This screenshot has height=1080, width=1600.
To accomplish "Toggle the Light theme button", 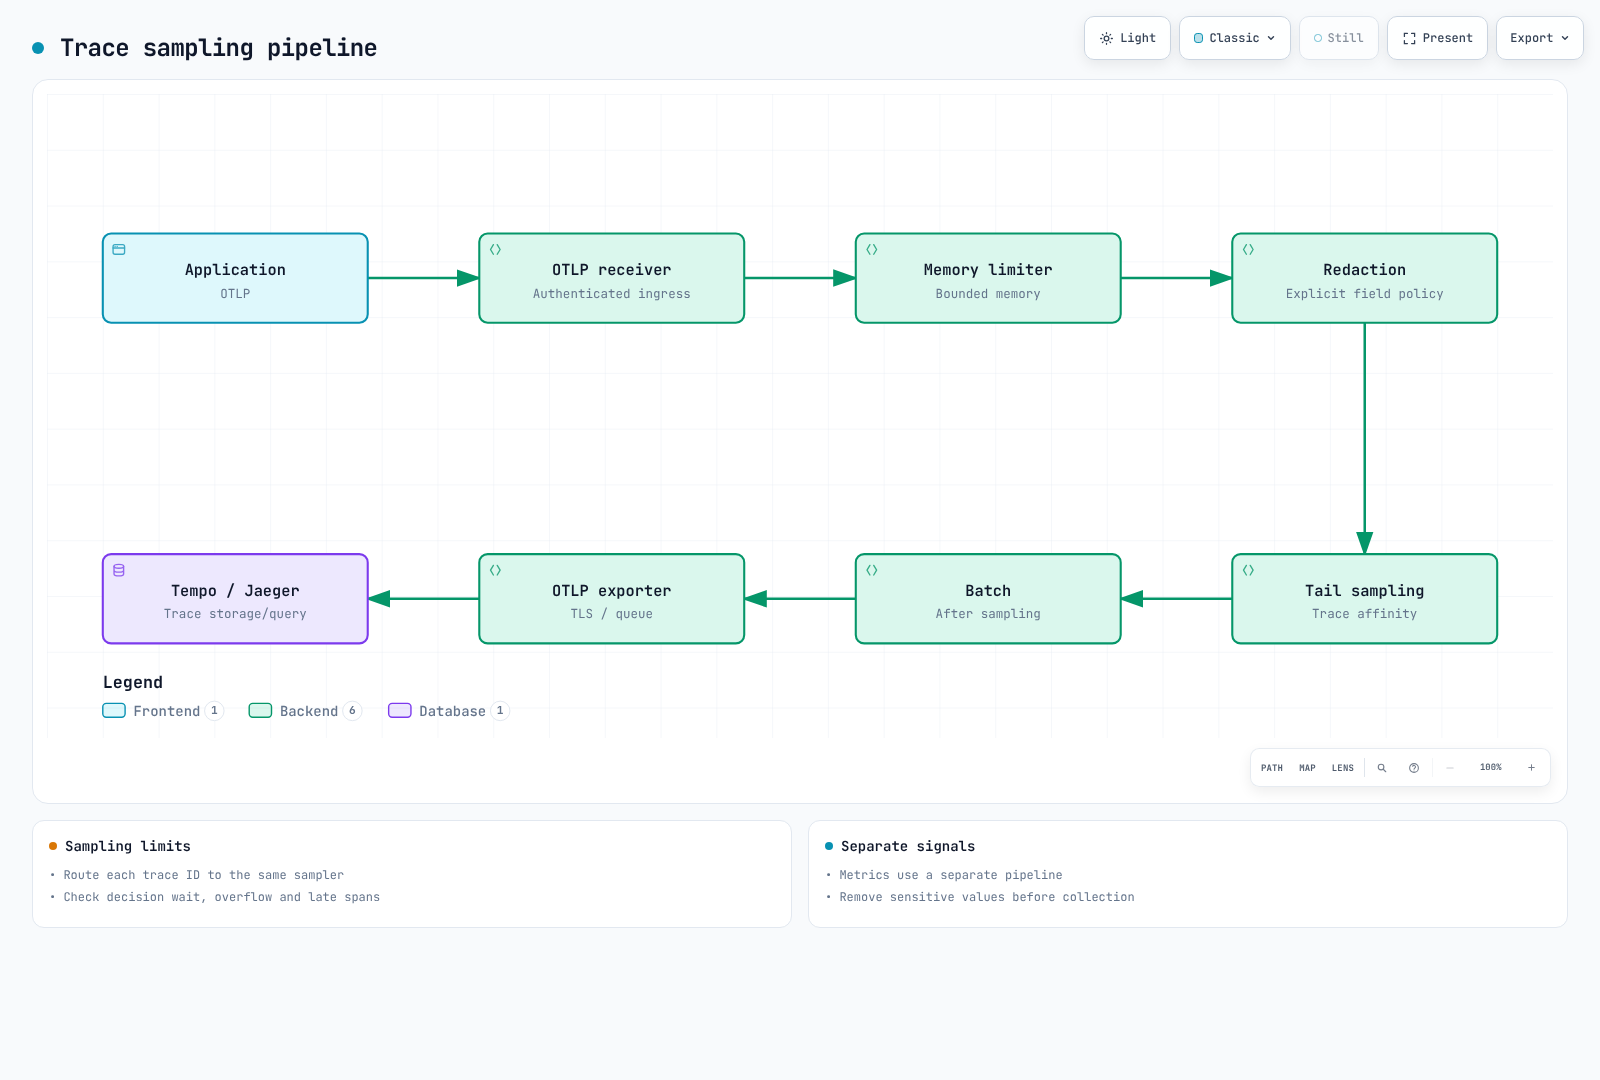I will point(1127,38).
